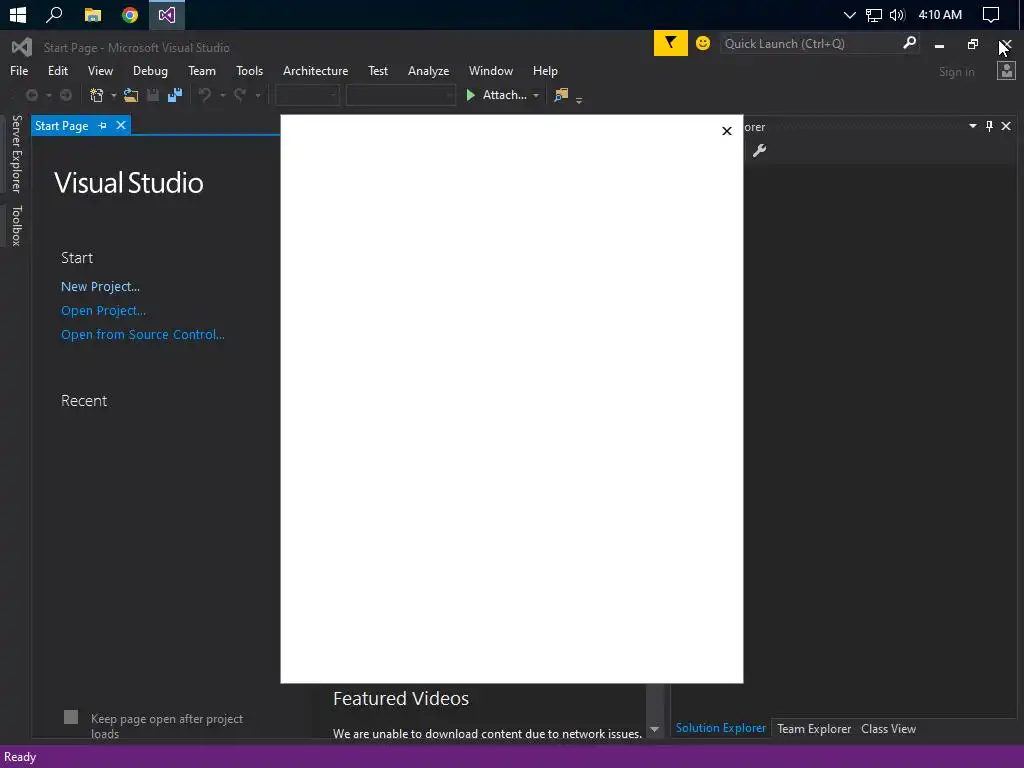The width and height of the screenshot is (1024, 768).
Task: Switch to the Team Explorer tab
Action: coord(814,729)
